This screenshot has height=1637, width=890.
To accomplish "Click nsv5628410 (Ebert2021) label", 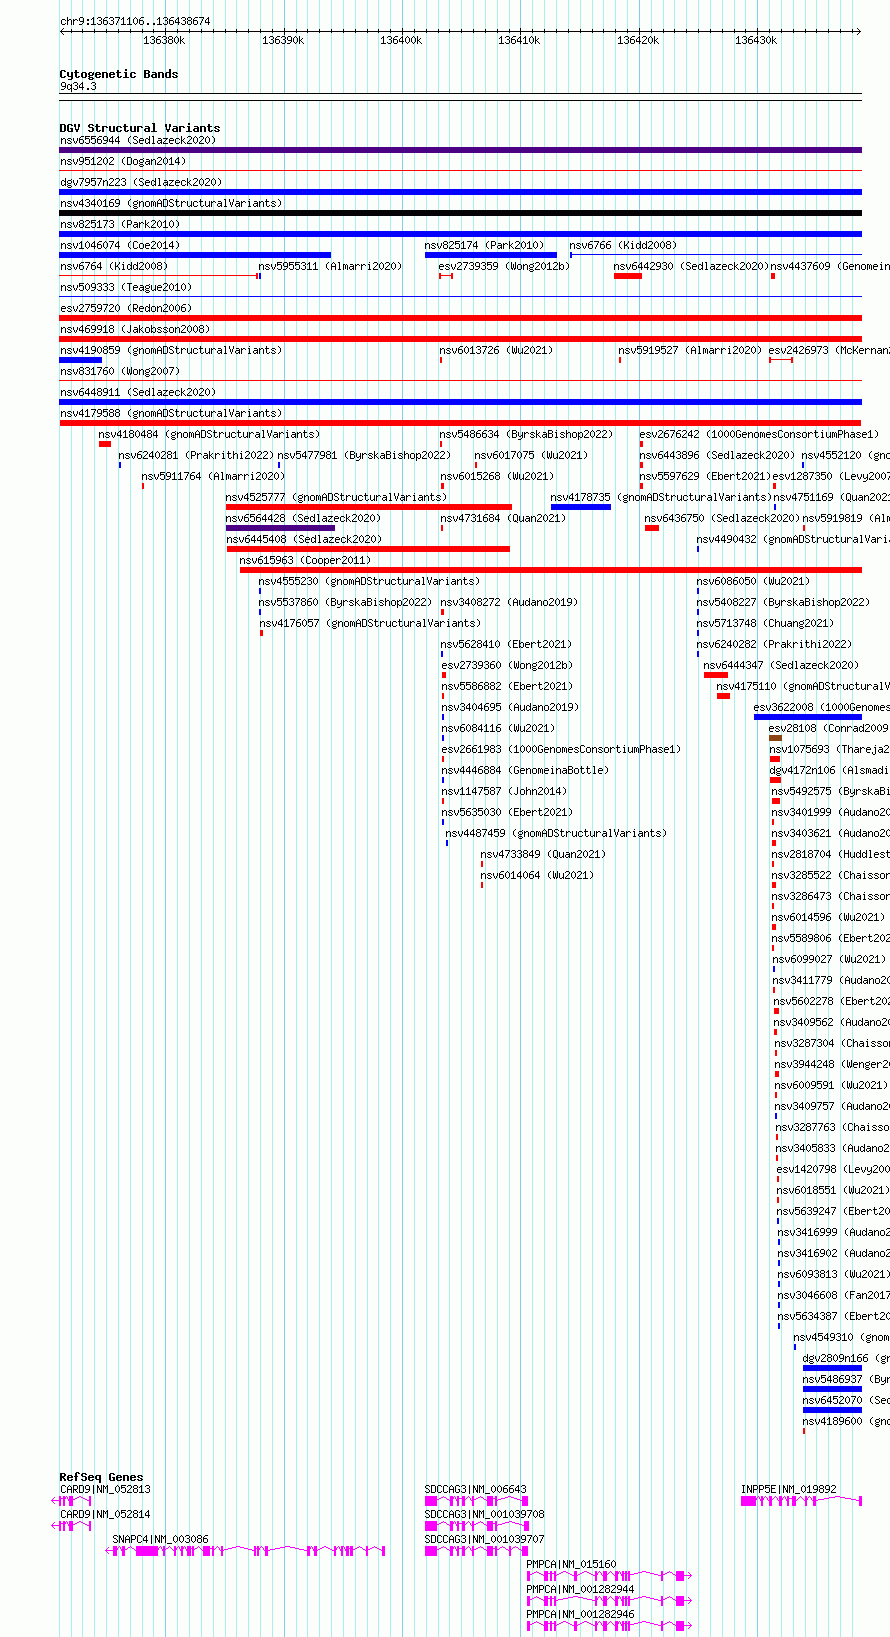I will (506, 644).
